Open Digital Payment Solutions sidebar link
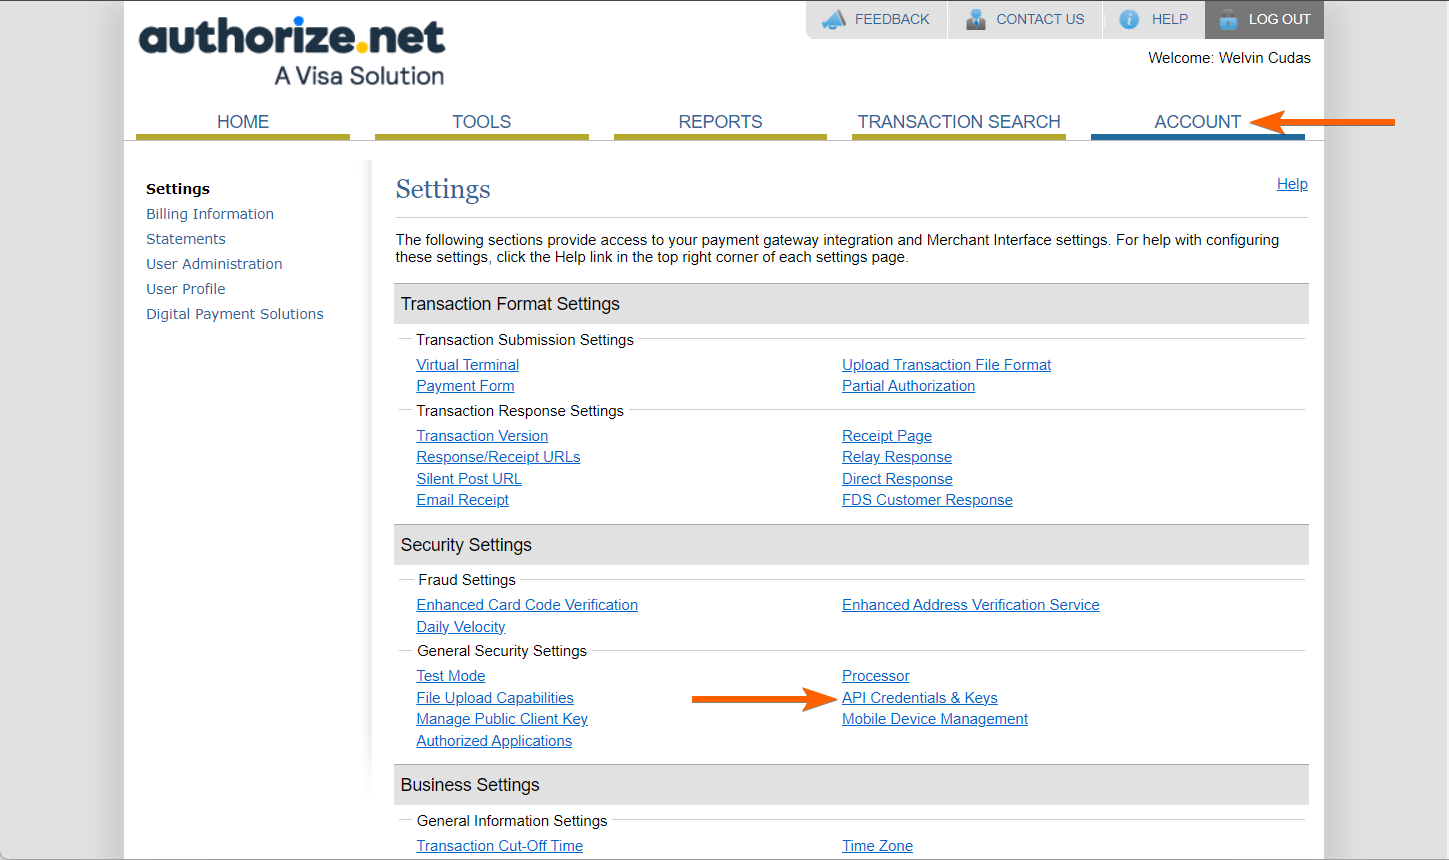The image size is (1449, 860). (x=235, y=314)
